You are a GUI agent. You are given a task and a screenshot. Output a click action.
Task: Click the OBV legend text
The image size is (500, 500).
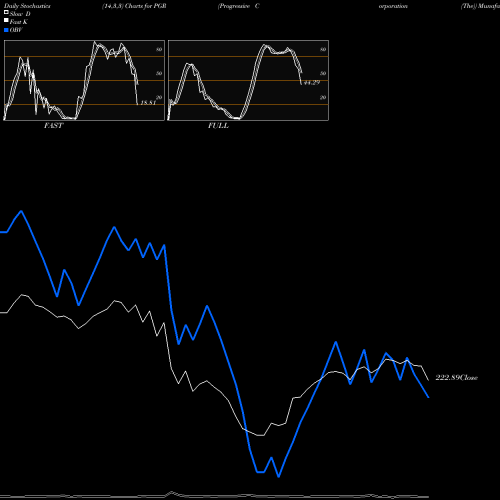[16, 30]
